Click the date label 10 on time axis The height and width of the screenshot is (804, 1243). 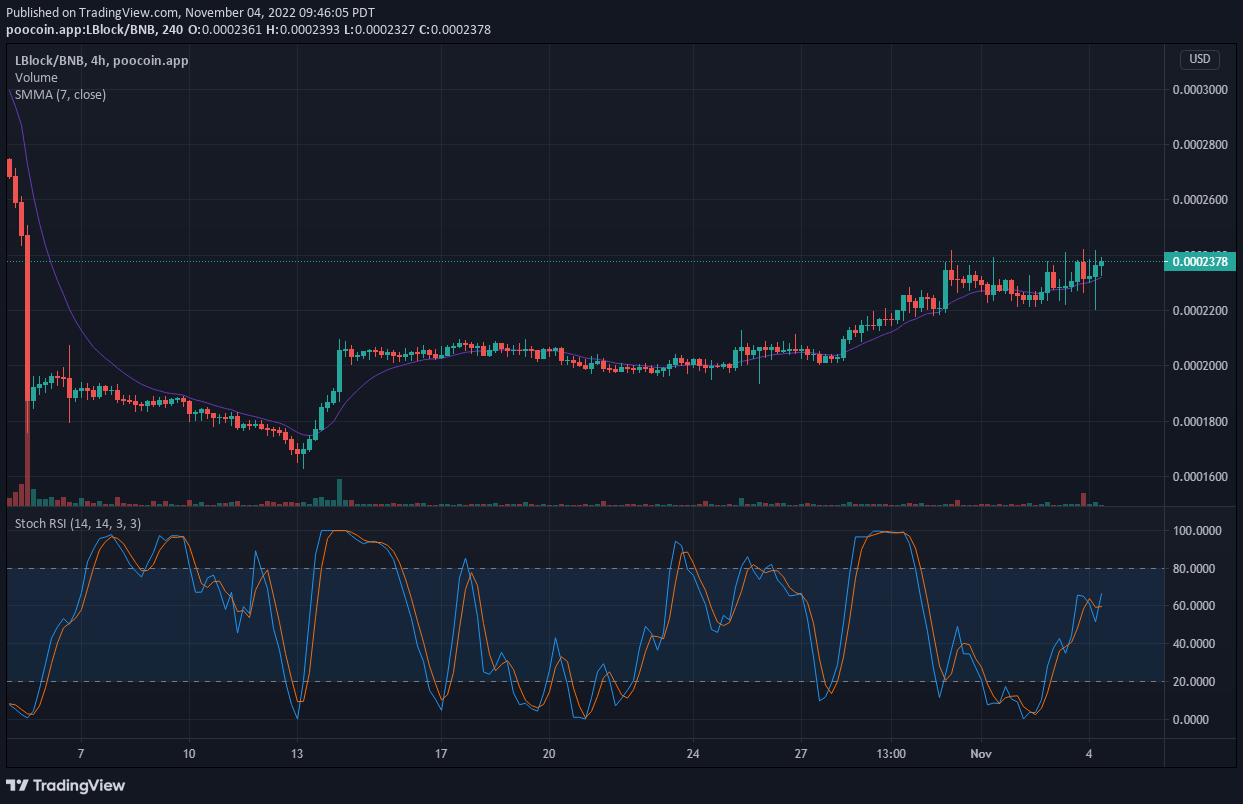[x=189, y=752]
